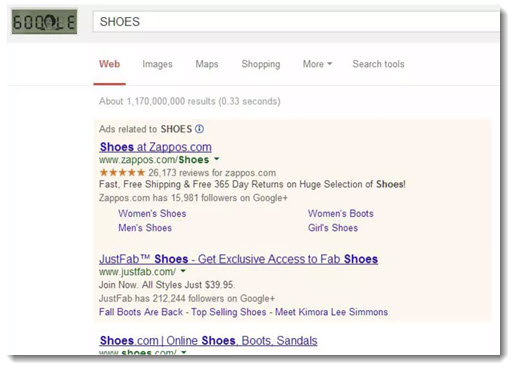515x370 pixels.
Task: Click the search box containing SHOES
Action: 296,22
